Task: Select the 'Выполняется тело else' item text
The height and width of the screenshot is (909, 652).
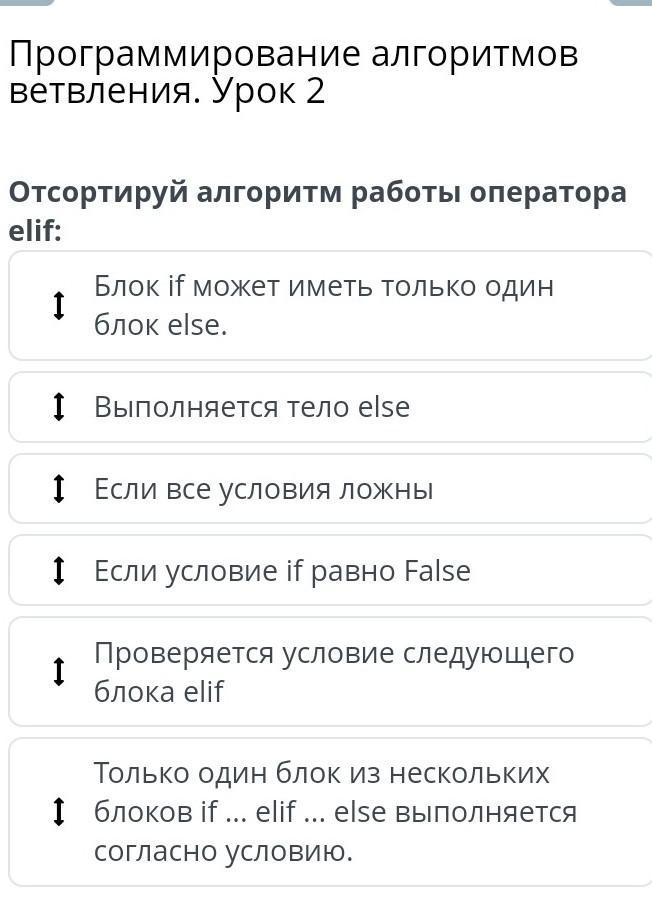Action: (252, 407)
